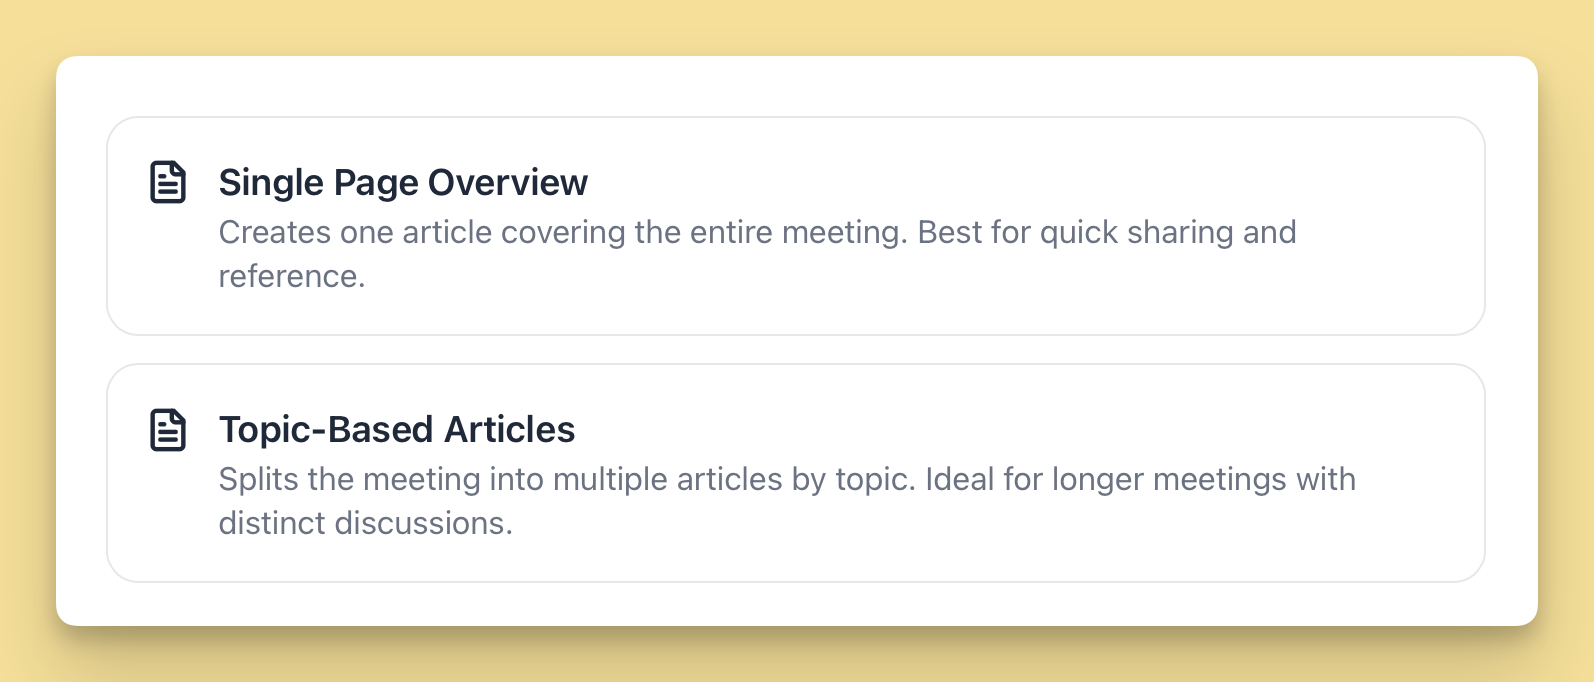Click "distinct discussions." text in the second card
The height and width of the screenshot is (682, 1594).
pos(365,523)
